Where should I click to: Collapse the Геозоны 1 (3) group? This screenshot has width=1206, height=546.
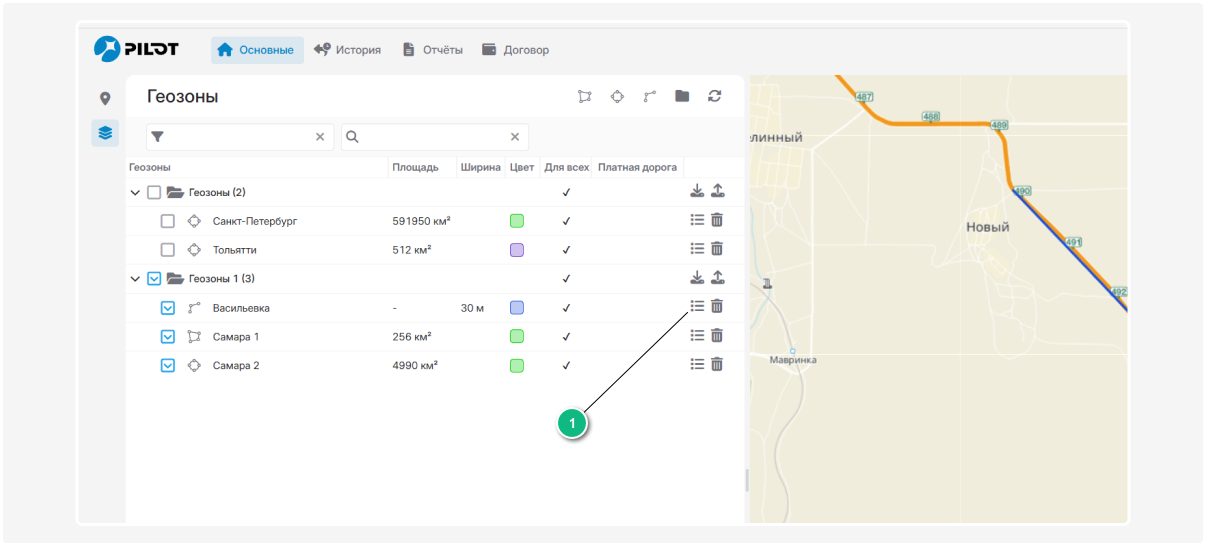click(135, 279)
